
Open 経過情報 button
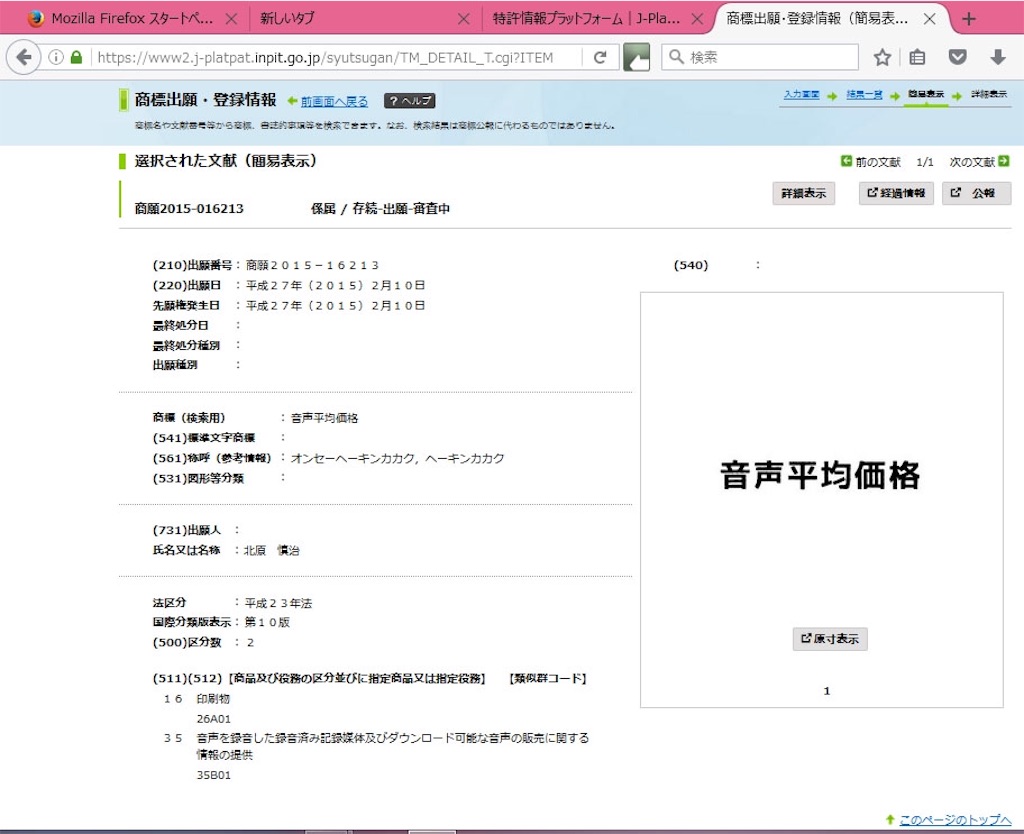point(896,193)
